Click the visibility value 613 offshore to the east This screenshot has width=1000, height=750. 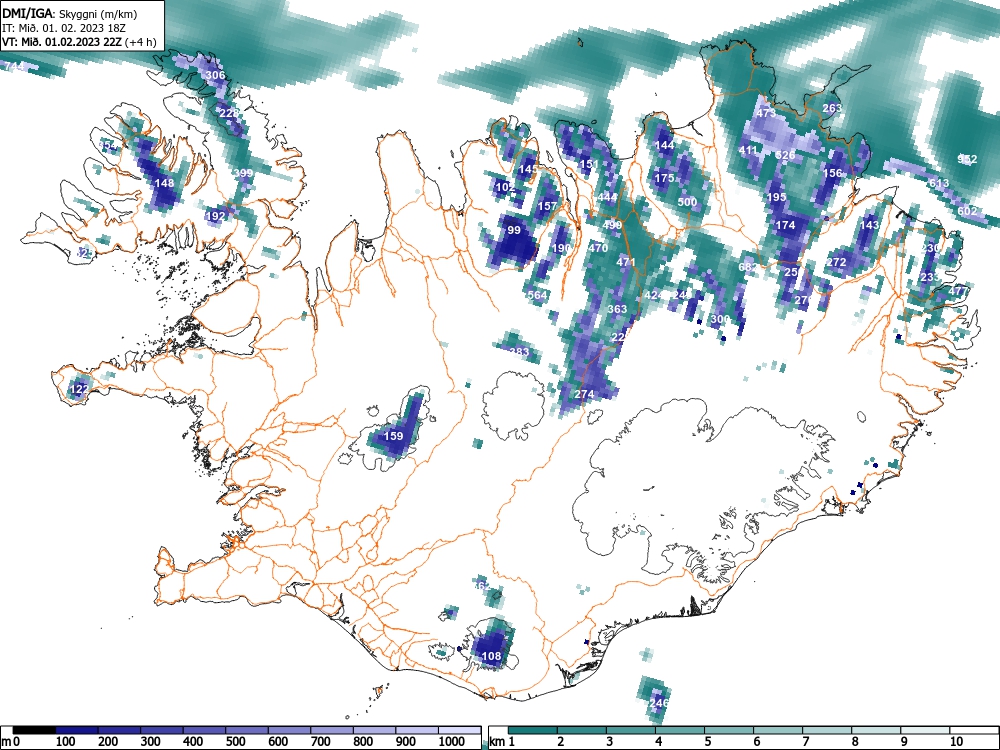939,183
